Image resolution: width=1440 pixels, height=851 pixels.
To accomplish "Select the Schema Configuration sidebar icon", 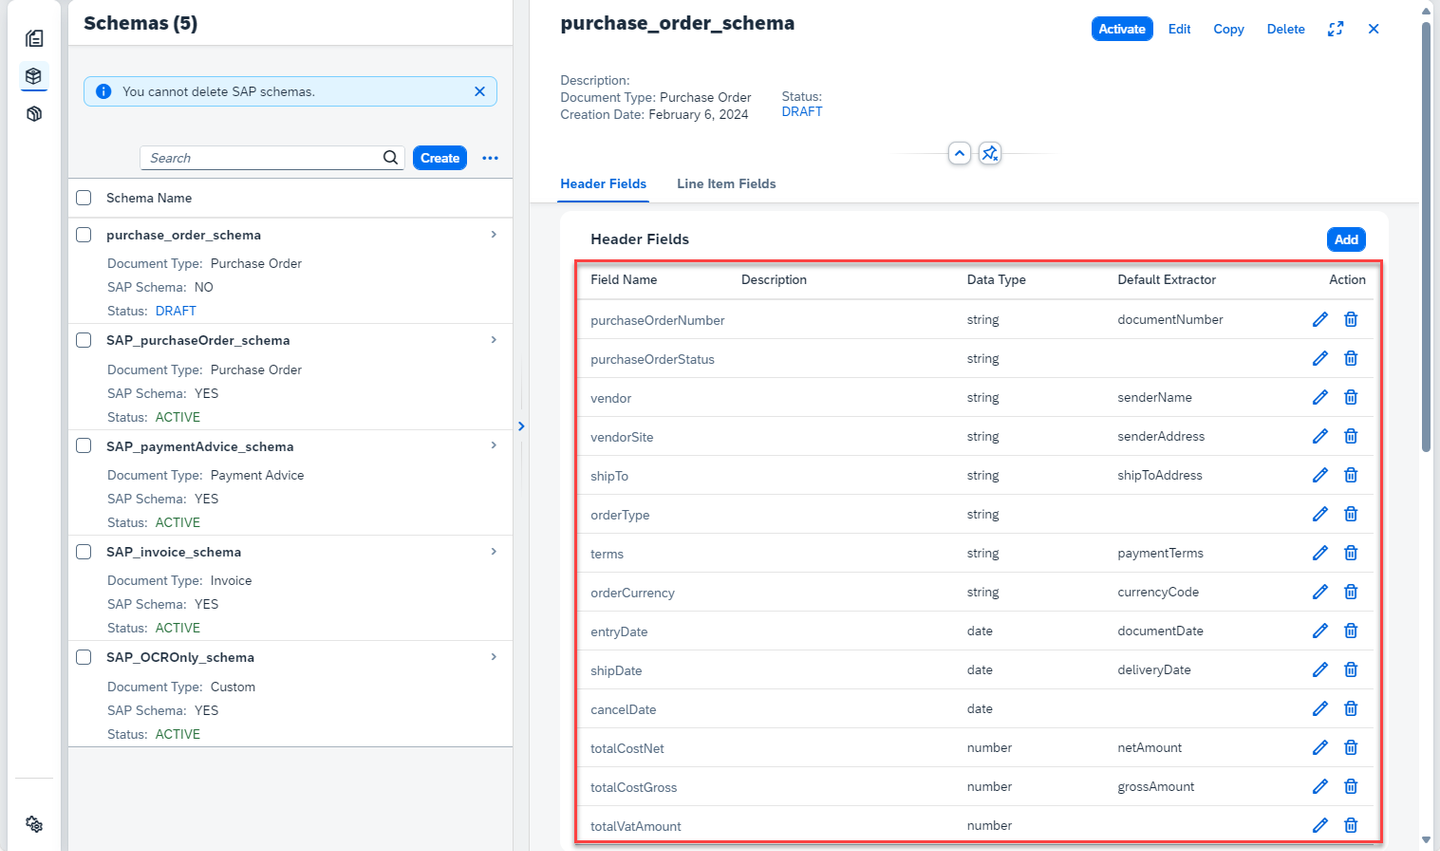I will tap(34, 76).
